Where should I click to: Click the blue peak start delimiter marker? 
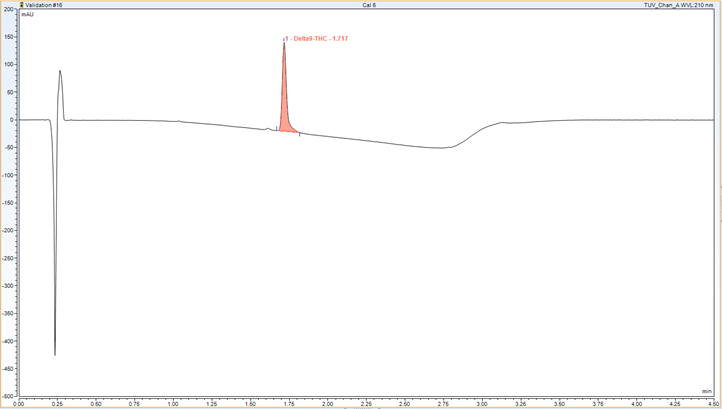pyautogui.click(x=277, y=129)
